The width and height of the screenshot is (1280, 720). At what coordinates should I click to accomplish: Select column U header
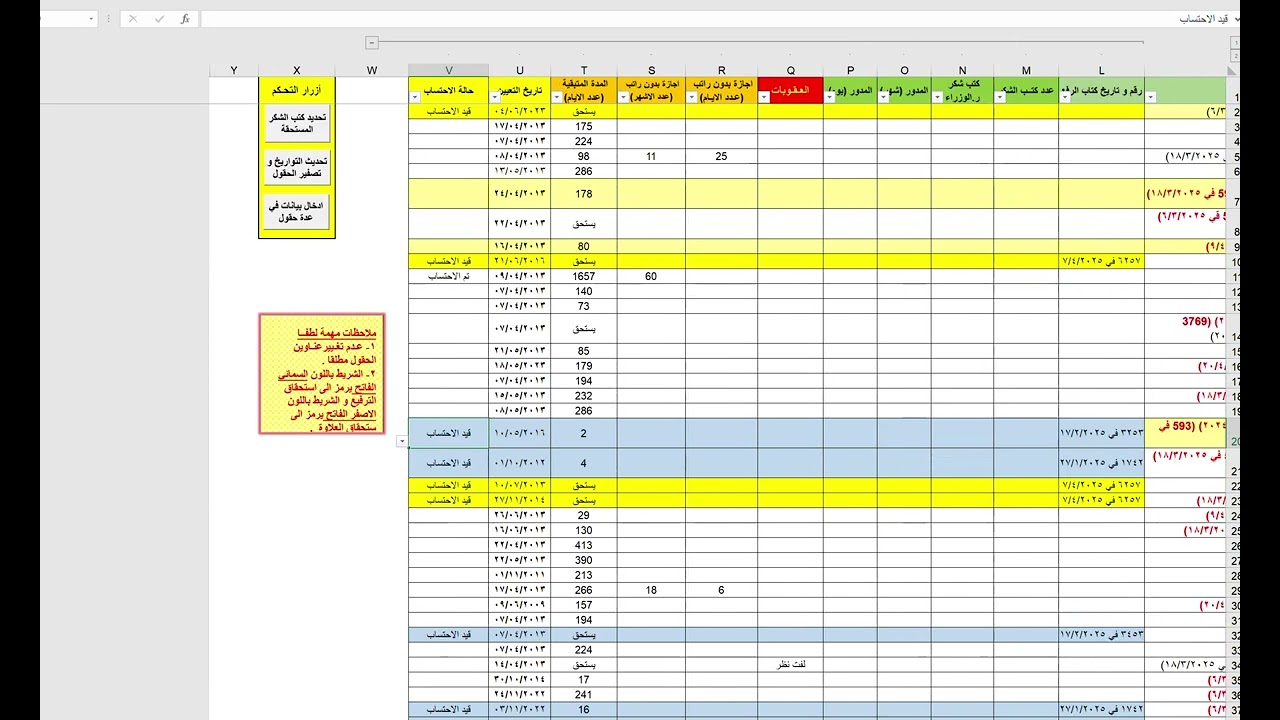pyautogui.click(x=519, y=70)
